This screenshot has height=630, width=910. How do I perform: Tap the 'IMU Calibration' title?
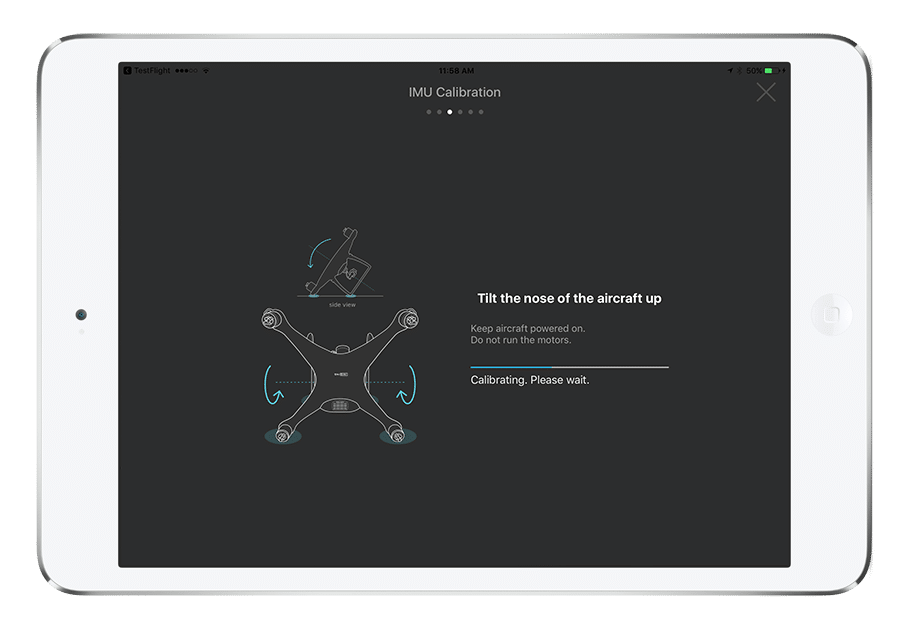454,92
